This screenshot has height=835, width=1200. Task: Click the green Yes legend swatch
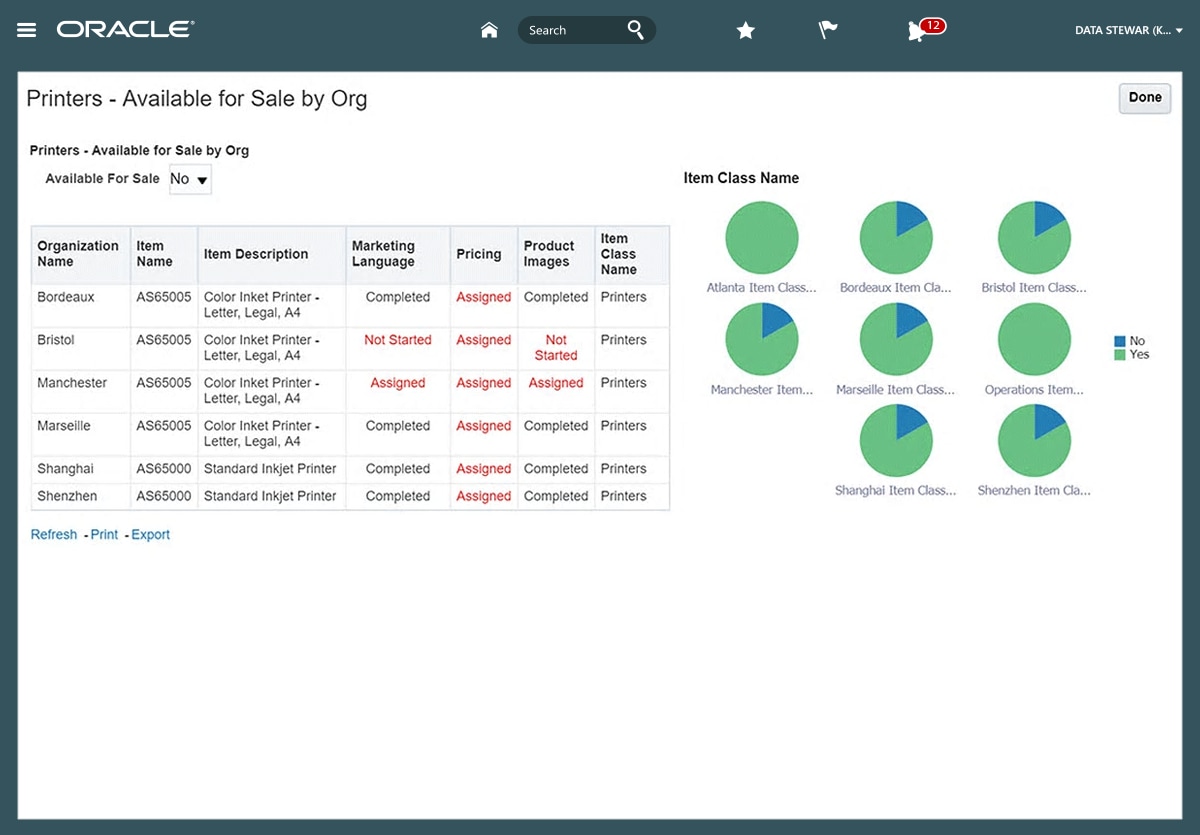1120,355
